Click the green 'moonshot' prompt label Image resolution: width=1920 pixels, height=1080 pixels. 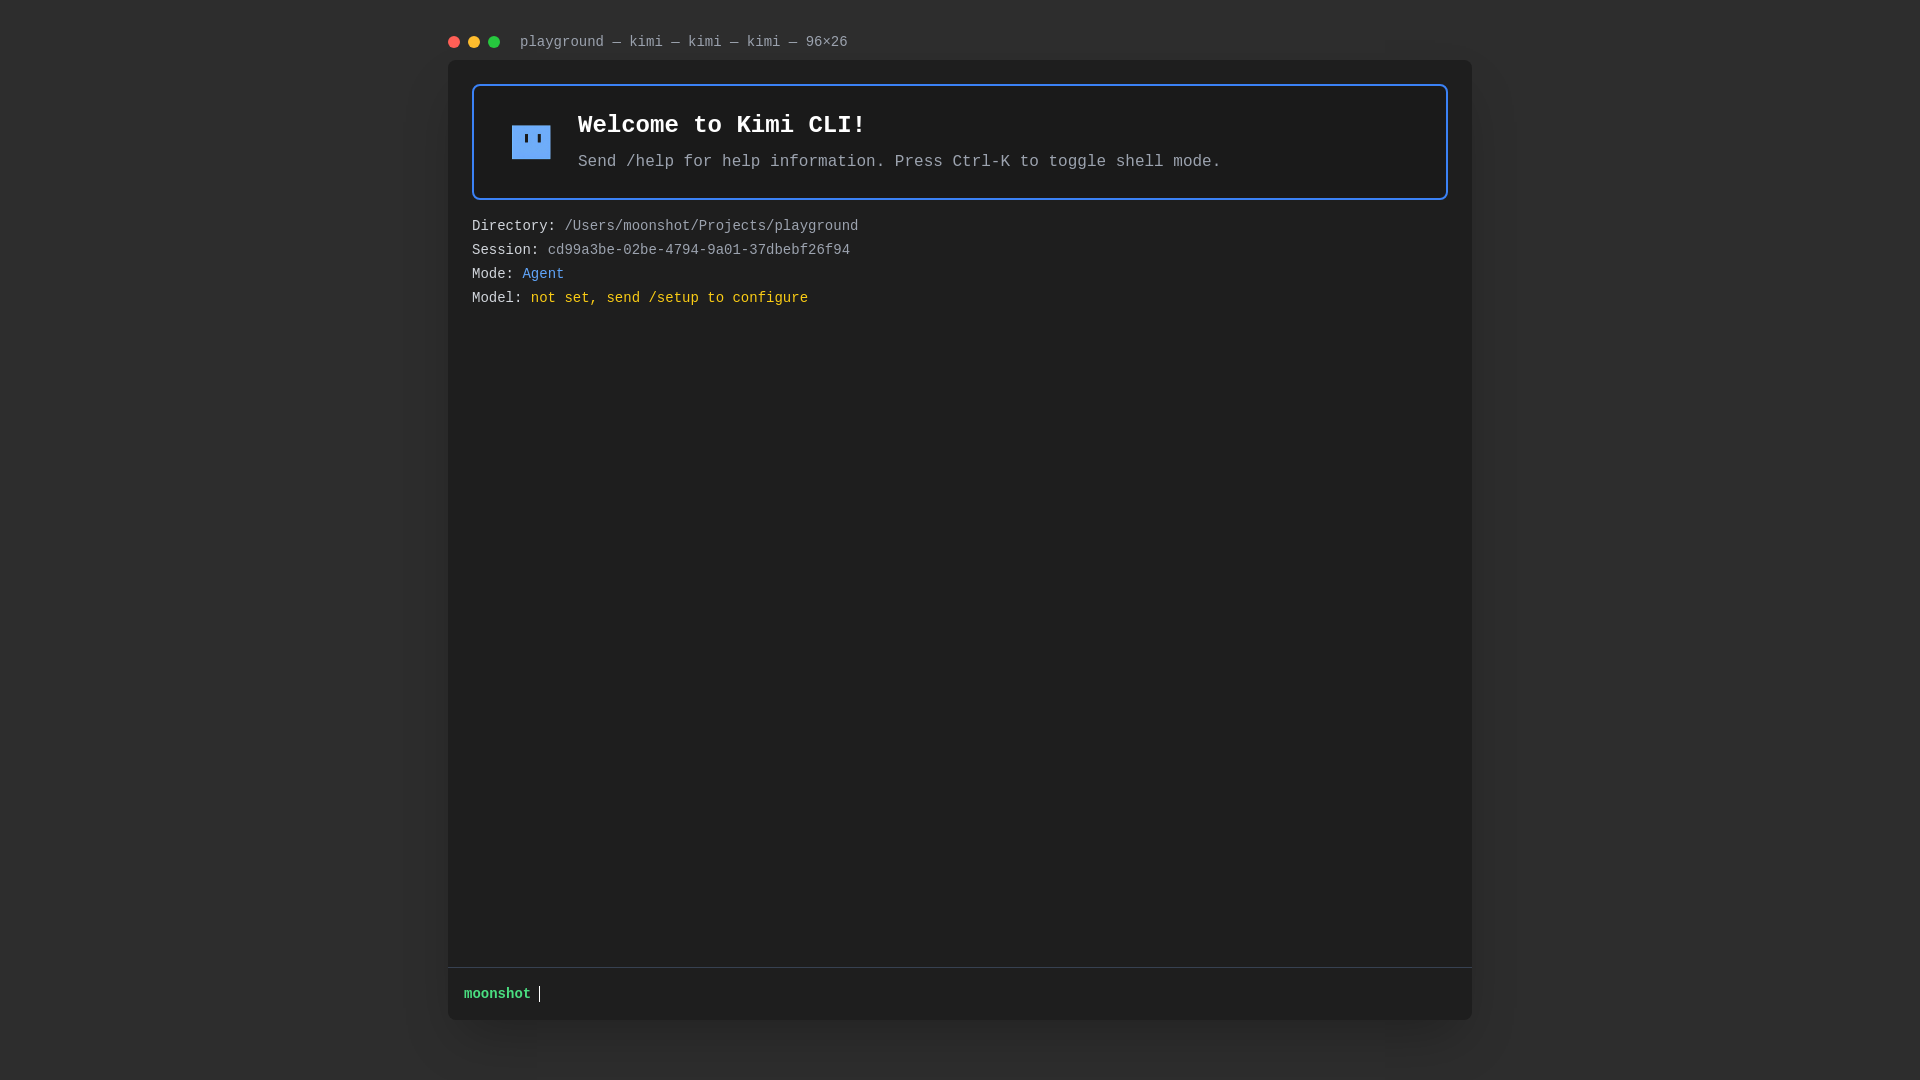pos(497,994)
